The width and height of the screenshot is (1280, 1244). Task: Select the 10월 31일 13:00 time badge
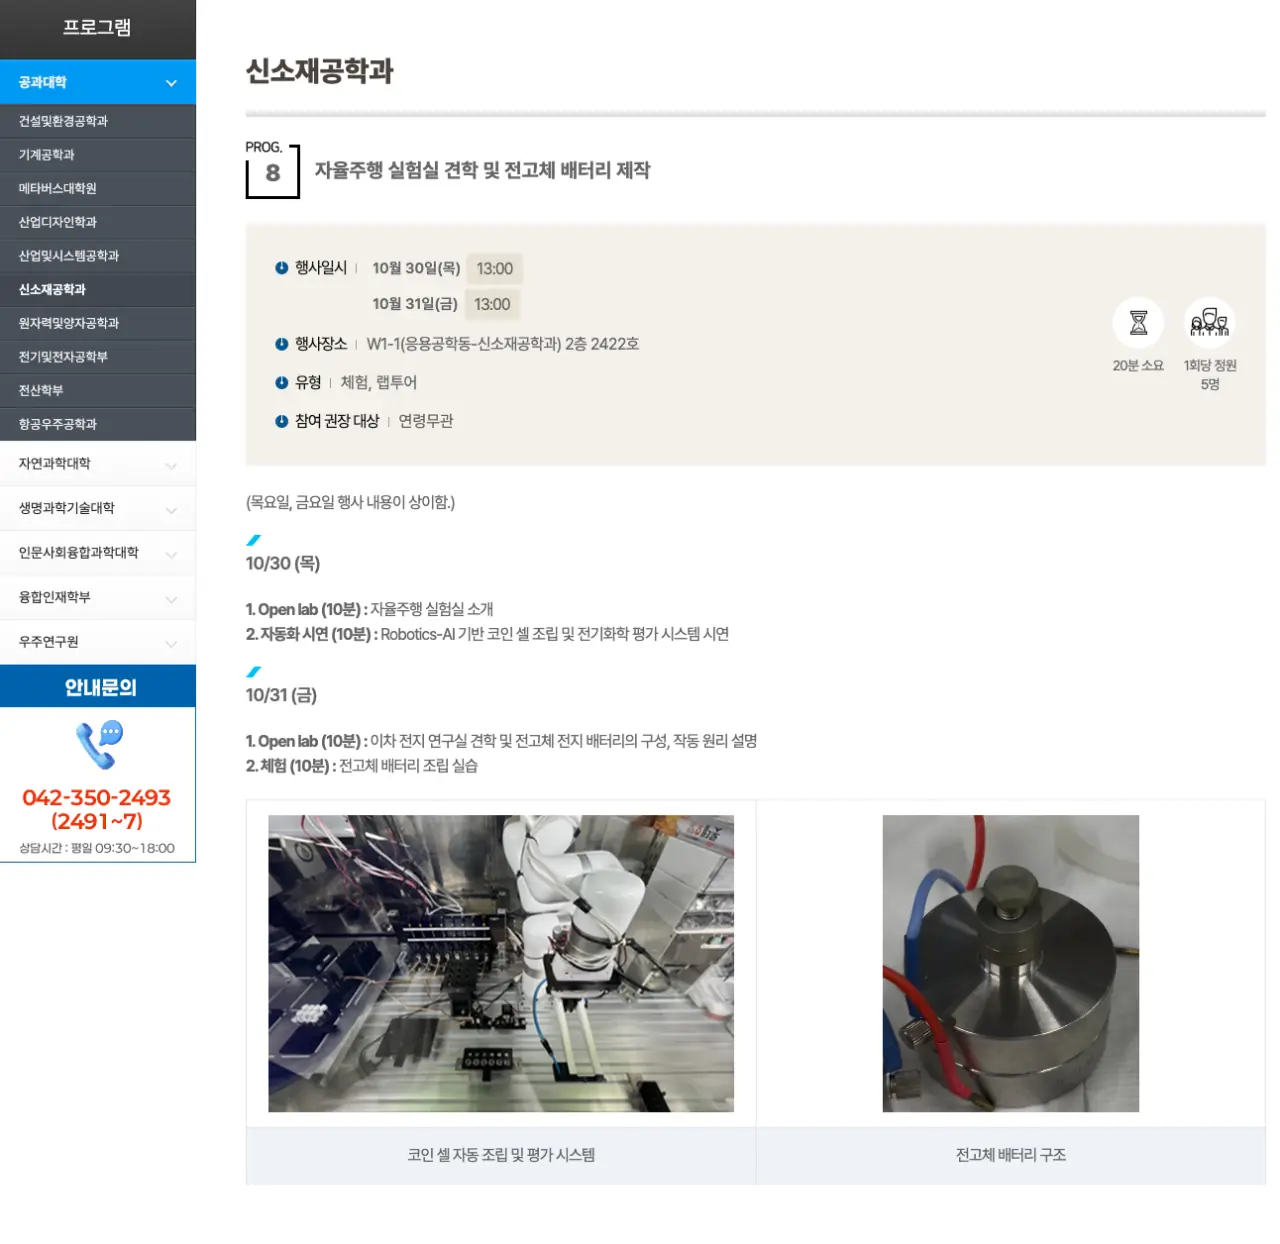tap(492, 305)
